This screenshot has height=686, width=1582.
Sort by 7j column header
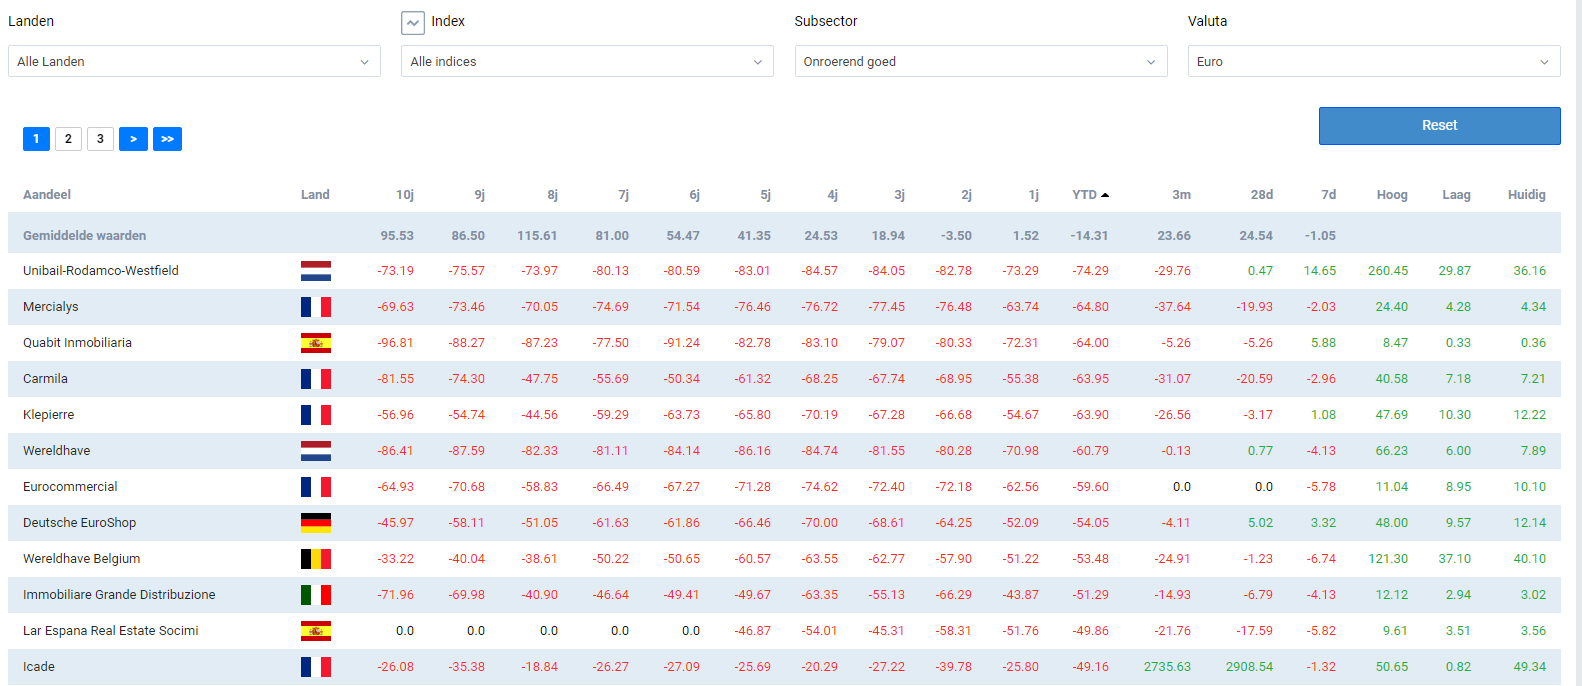623,195
